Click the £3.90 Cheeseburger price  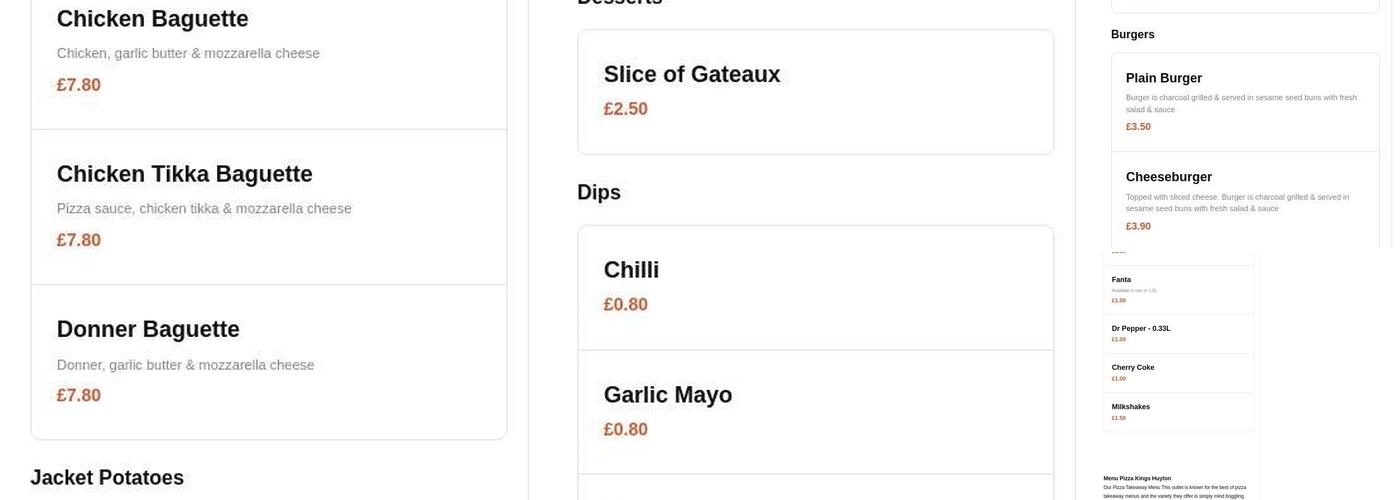1138,226
